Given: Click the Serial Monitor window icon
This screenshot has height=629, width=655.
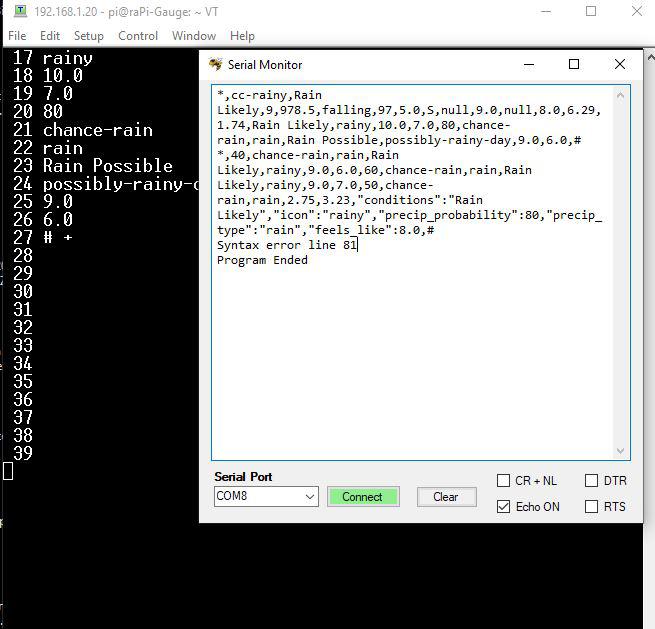Looking at the screenshot, I should [215, 65].
